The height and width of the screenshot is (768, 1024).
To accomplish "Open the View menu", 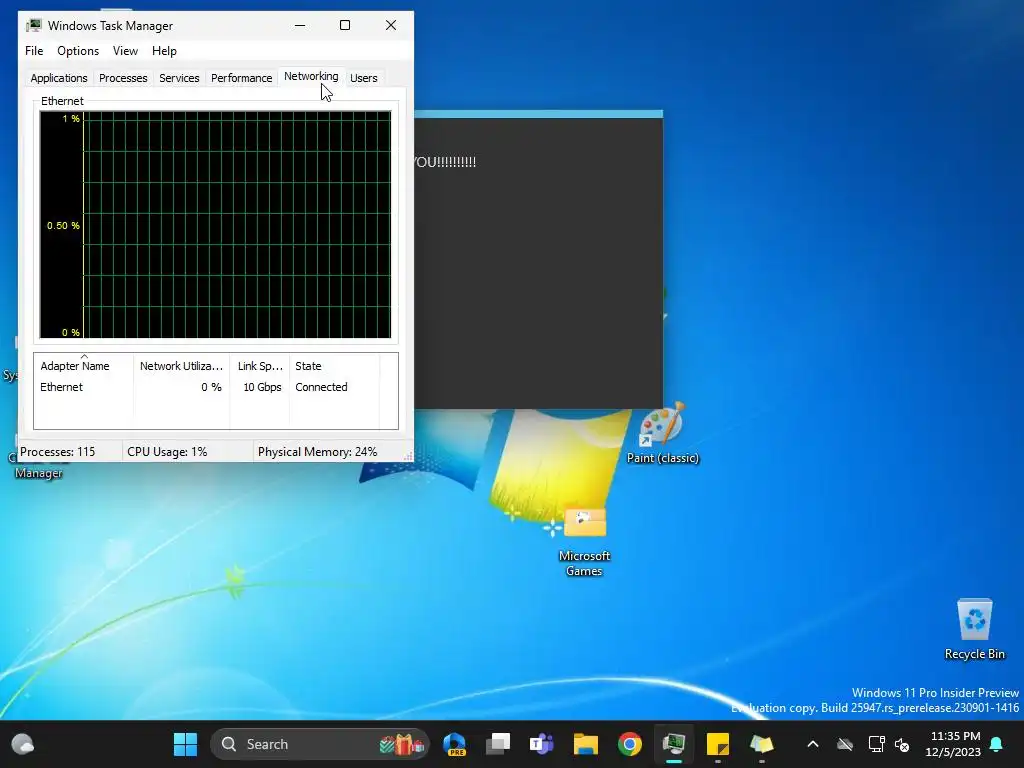I will (125, 51).
